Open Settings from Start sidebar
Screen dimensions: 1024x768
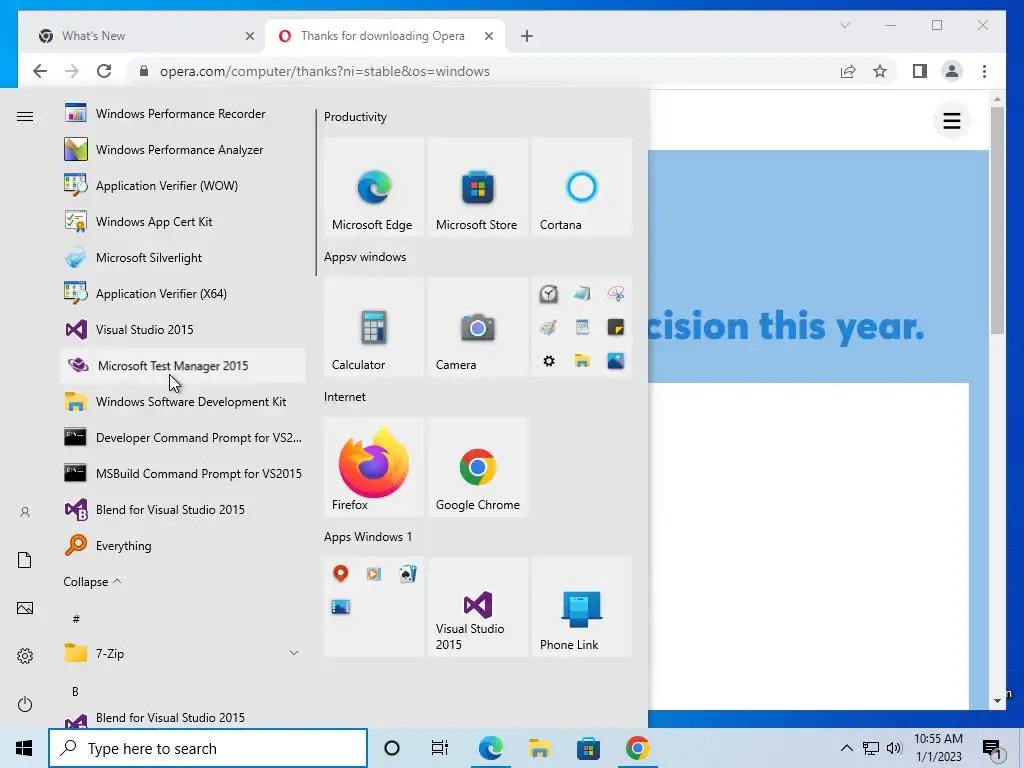[x=25, y=656]
